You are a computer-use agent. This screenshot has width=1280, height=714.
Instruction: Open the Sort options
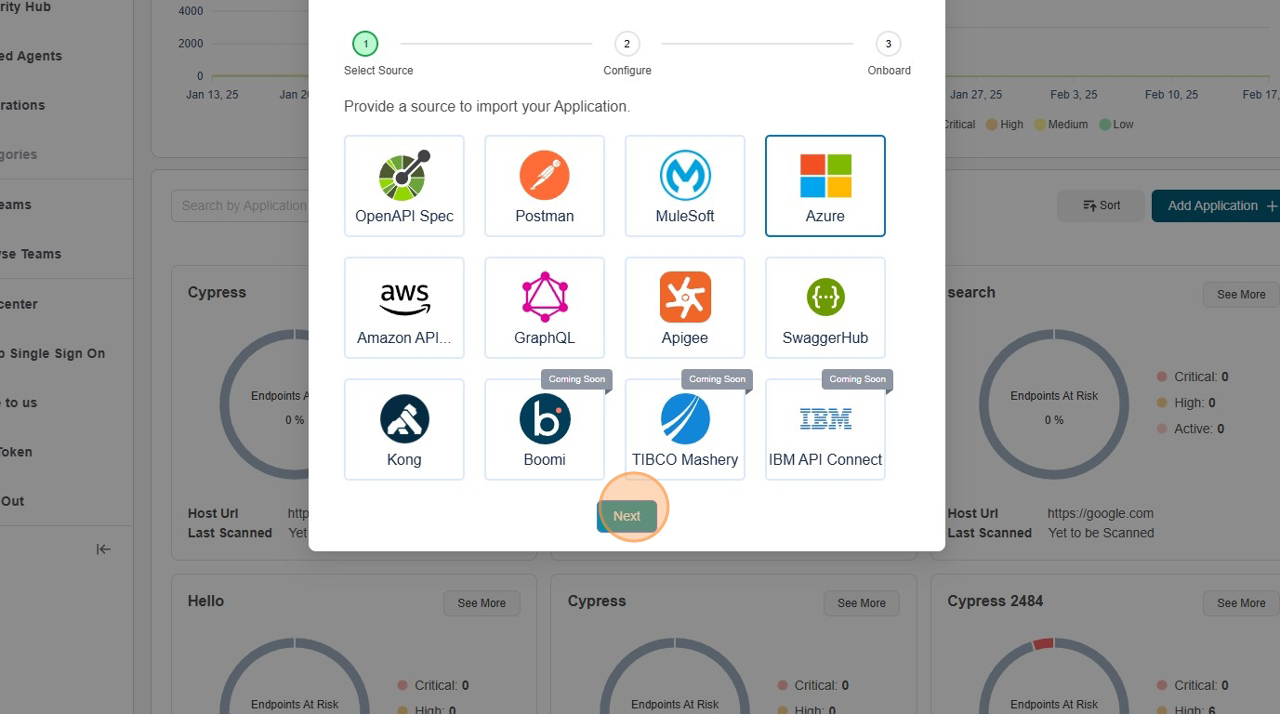tap(1101, 206)
